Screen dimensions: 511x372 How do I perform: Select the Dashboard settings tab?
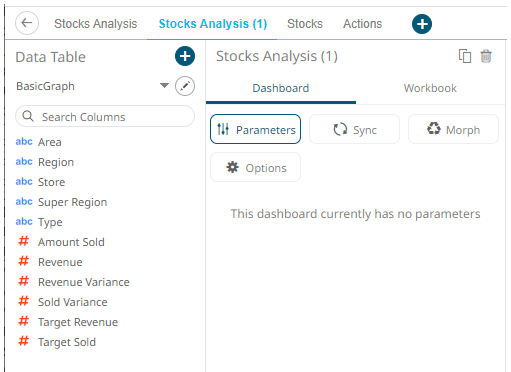coord(281,88)
